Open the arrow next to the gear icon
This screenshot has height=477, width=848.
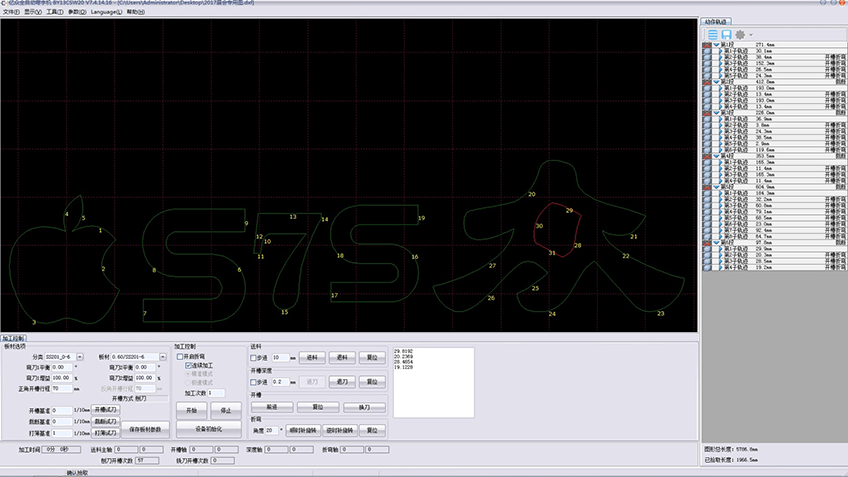click(x=750, y=35)
